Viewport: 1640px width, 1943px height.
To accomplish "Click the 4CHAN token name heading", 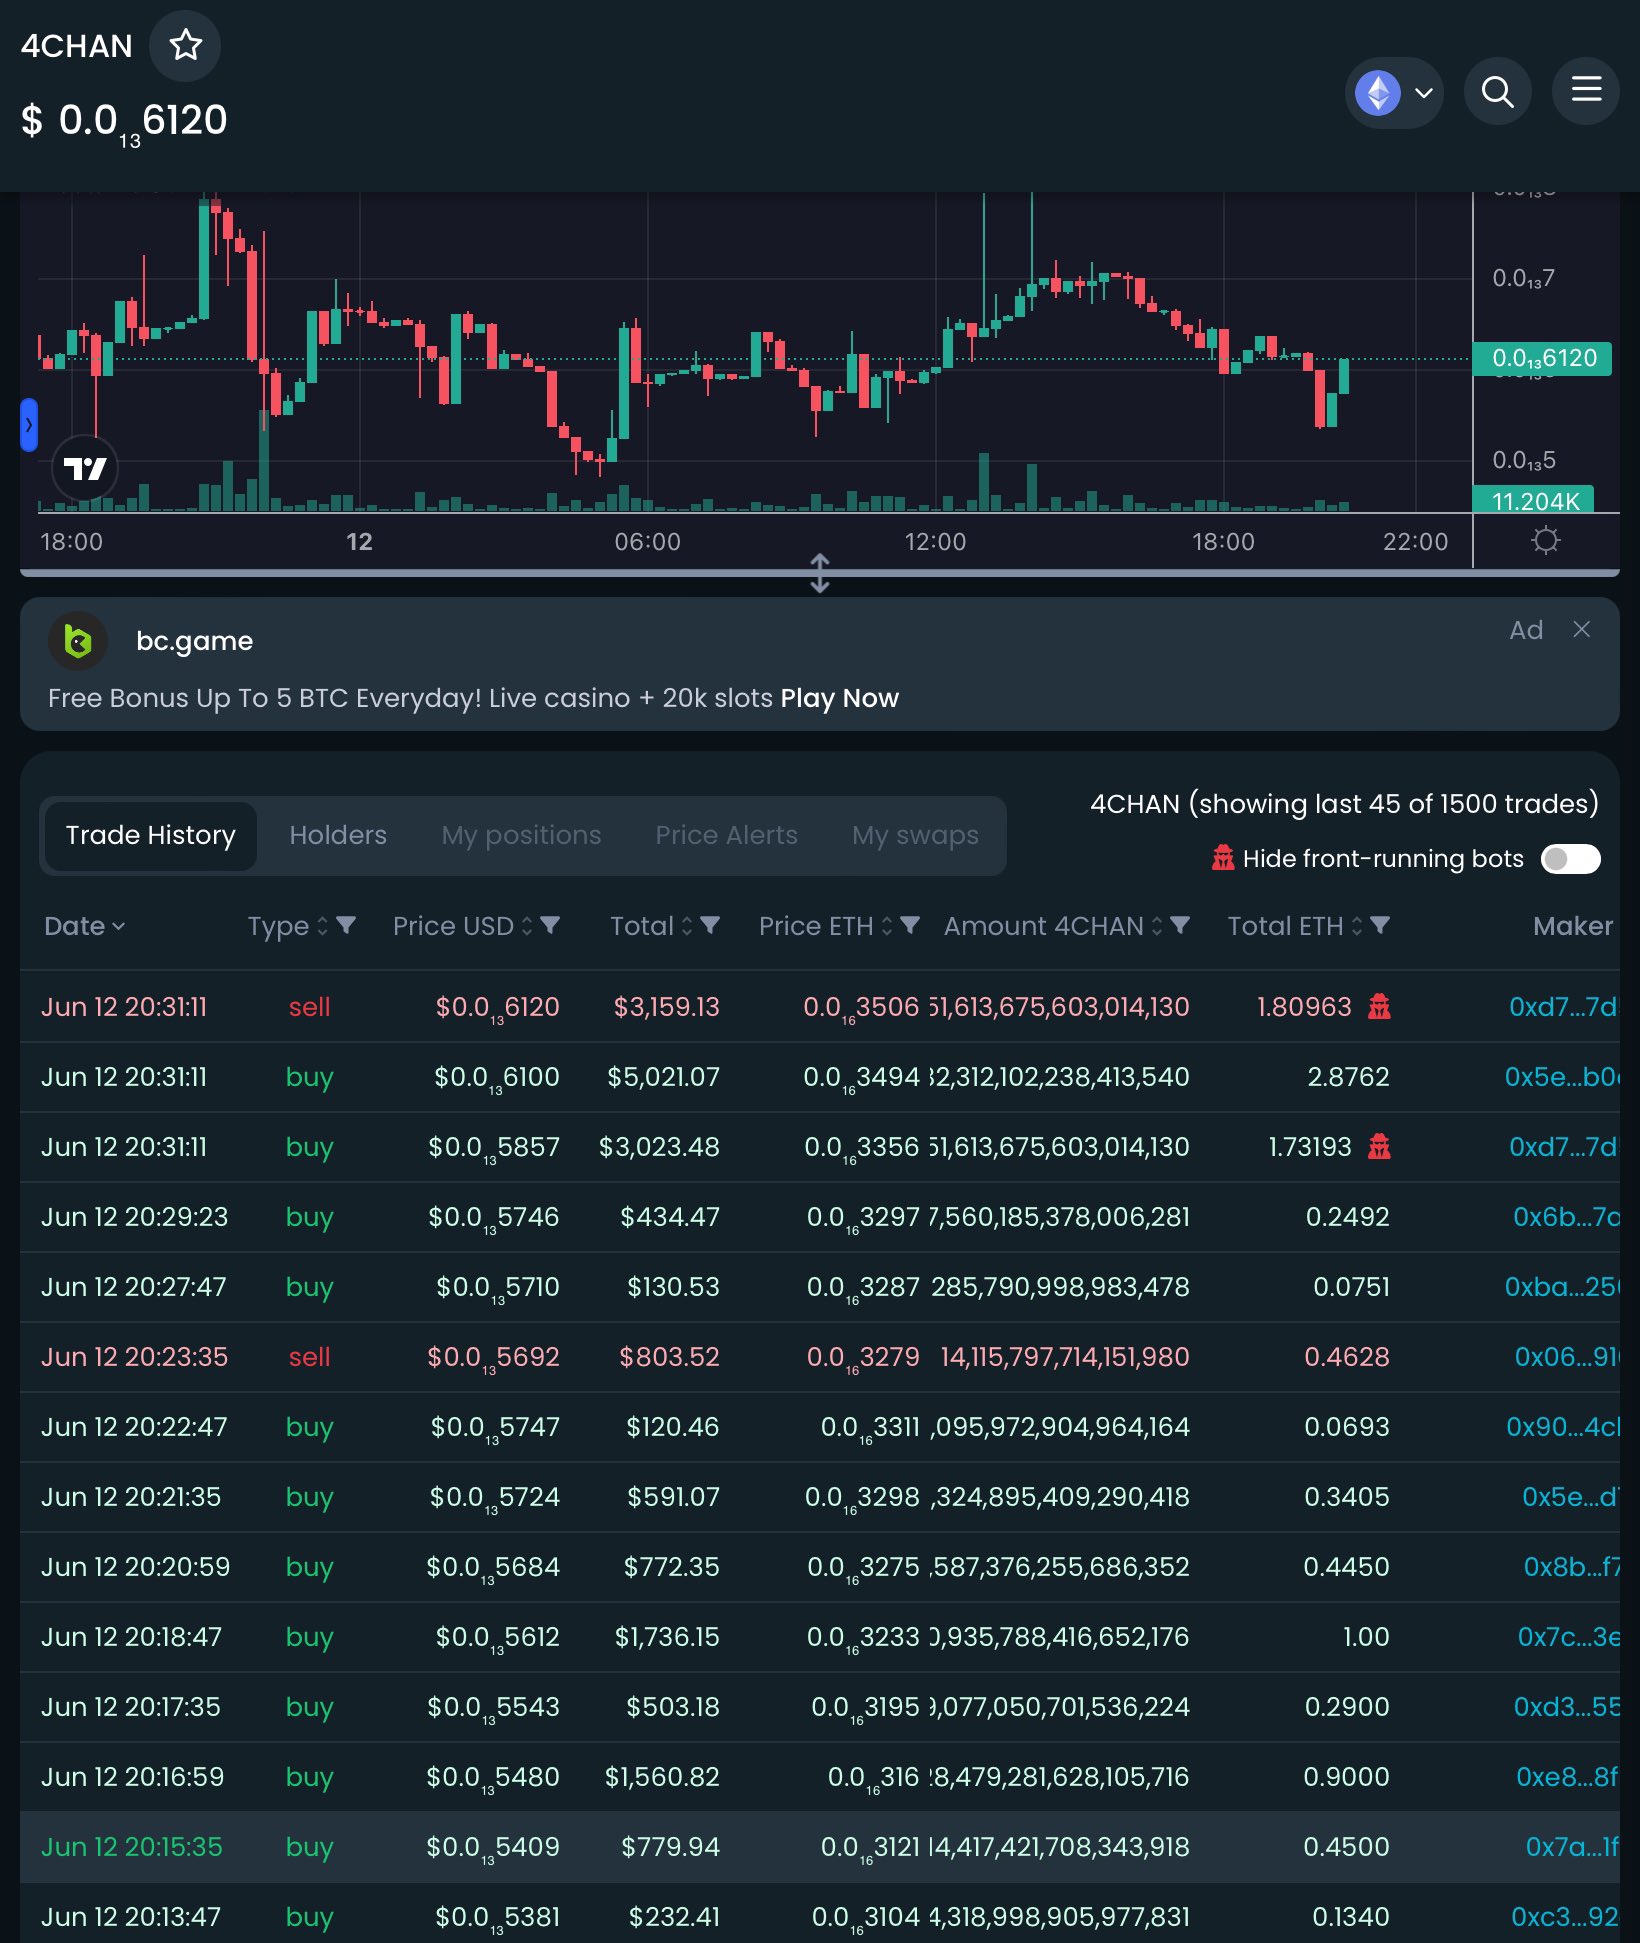I will click(x=77, y=46).
